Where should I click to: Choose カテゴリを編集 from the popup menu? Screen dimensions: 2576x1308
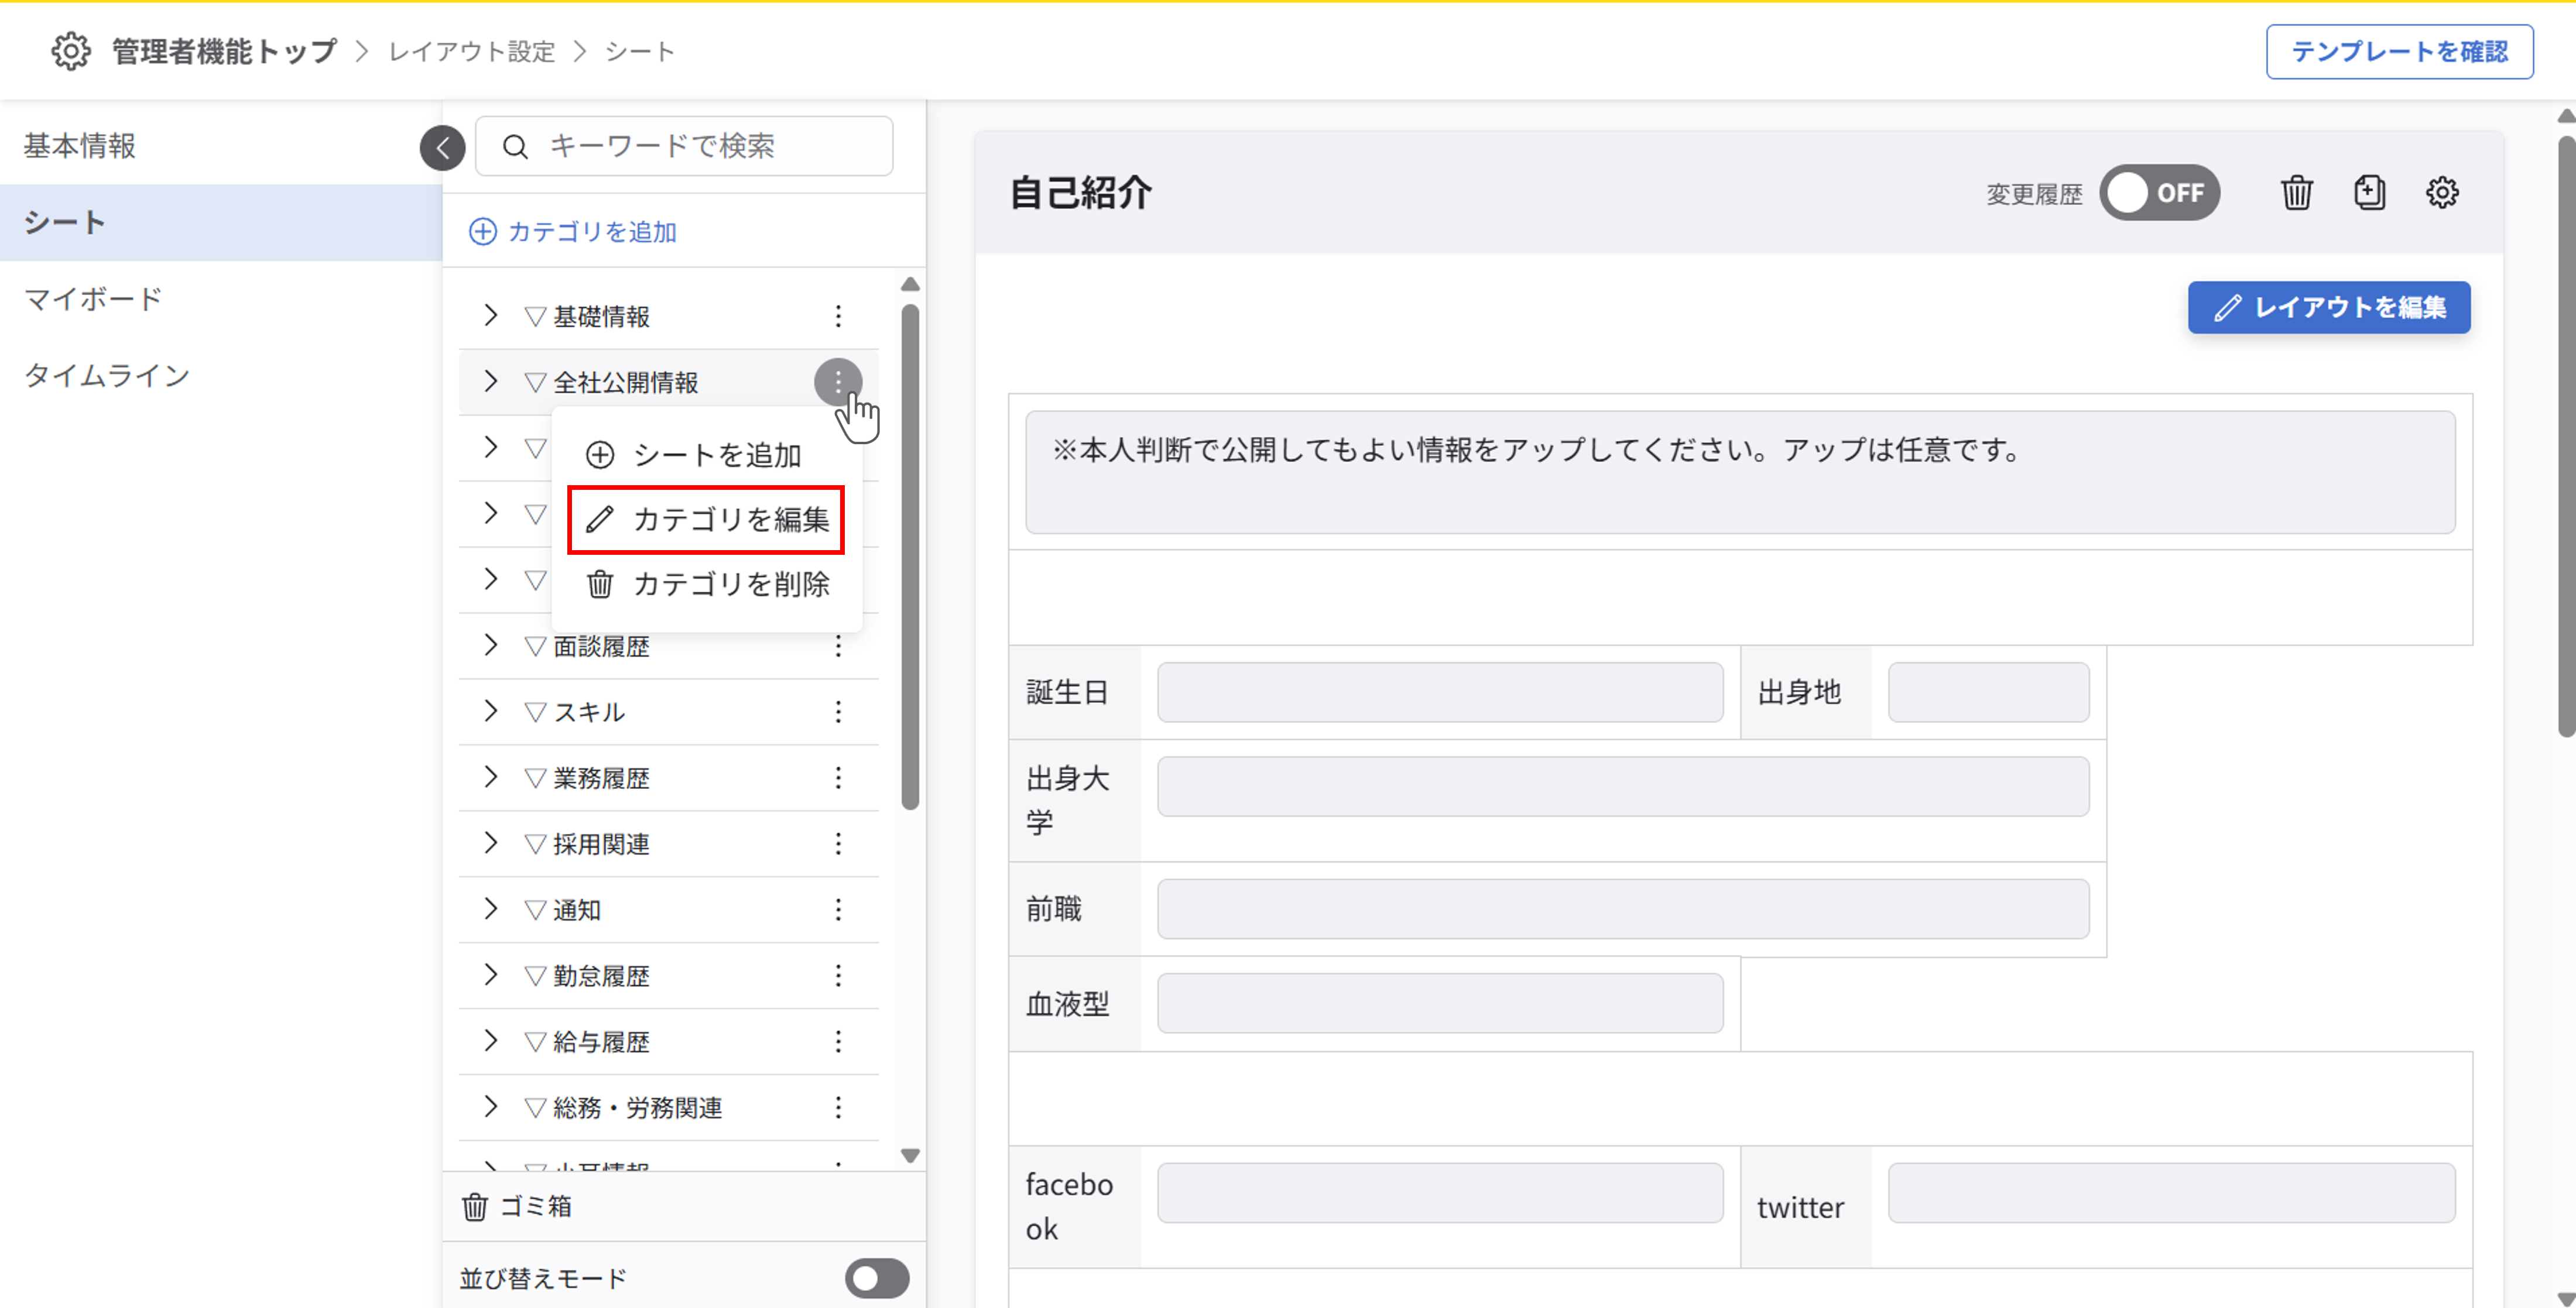(x=706, y=520)
